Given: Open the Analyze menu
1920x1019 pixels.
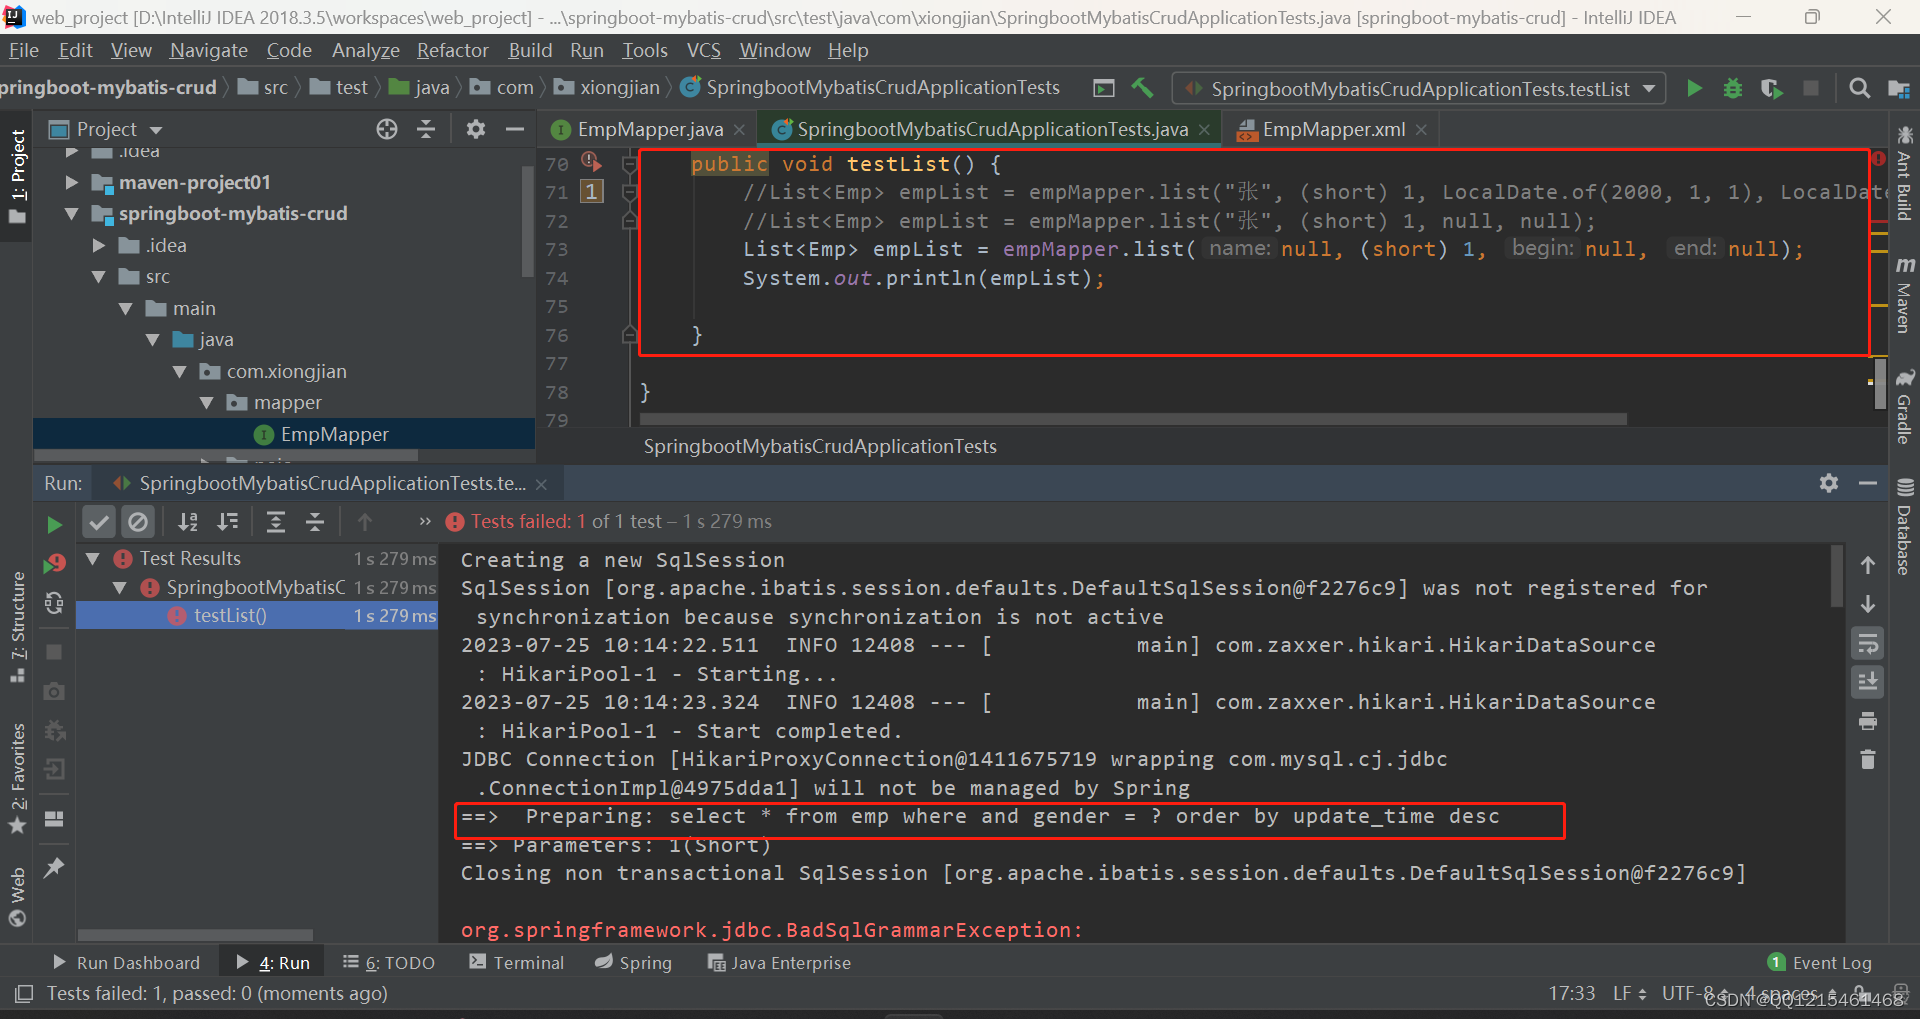Looking at the screenshot, I should tap(366, 50).
